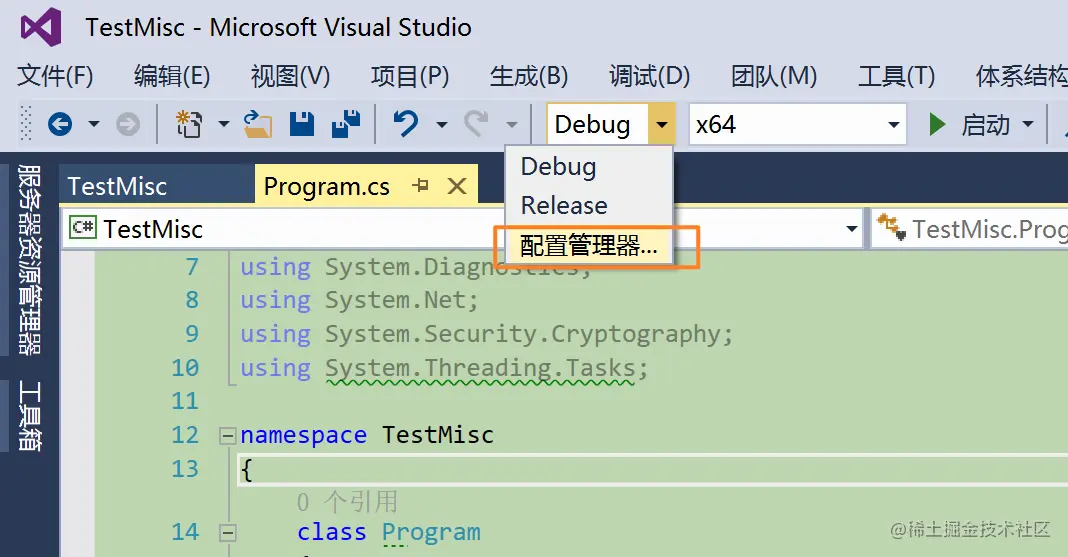Click the 'Program' class name on line 14
The height and width of the screenshot is (557, 1068).
(x=431, y=532)
